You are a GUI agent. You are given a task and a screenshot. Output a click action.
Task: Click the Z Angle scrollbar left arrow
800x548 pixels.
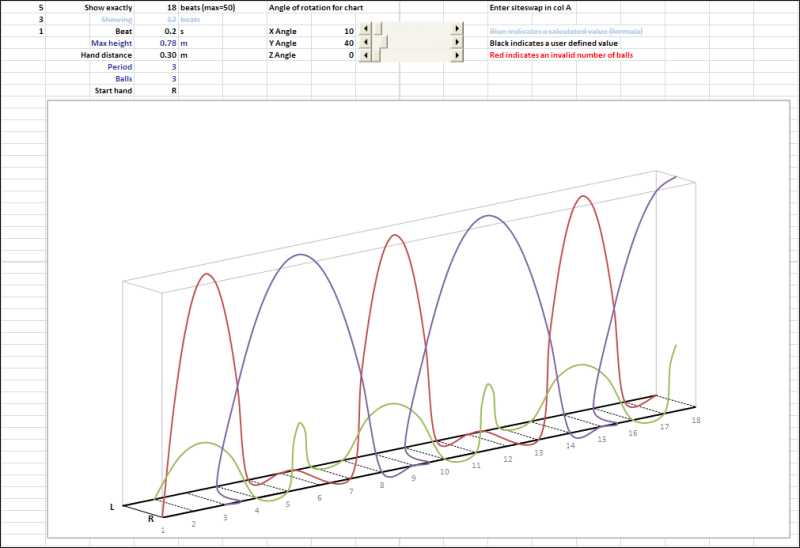coord(365,55)
